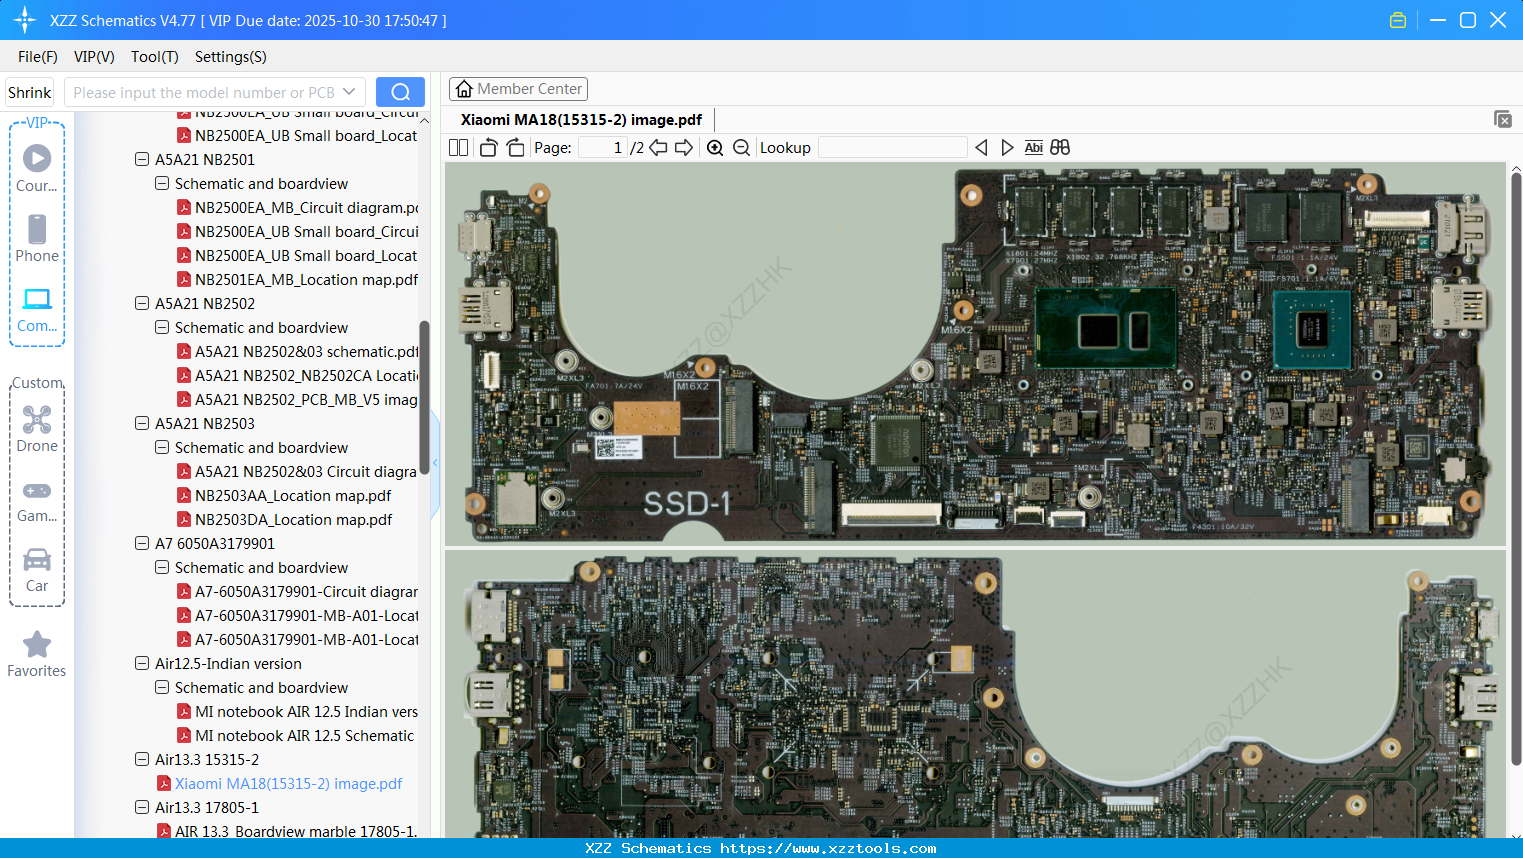Open A5A21 NB2502_PCB_MB_V5 image file
The height and width of the screenshot is (858, 1523).
[x=306, y=400]
